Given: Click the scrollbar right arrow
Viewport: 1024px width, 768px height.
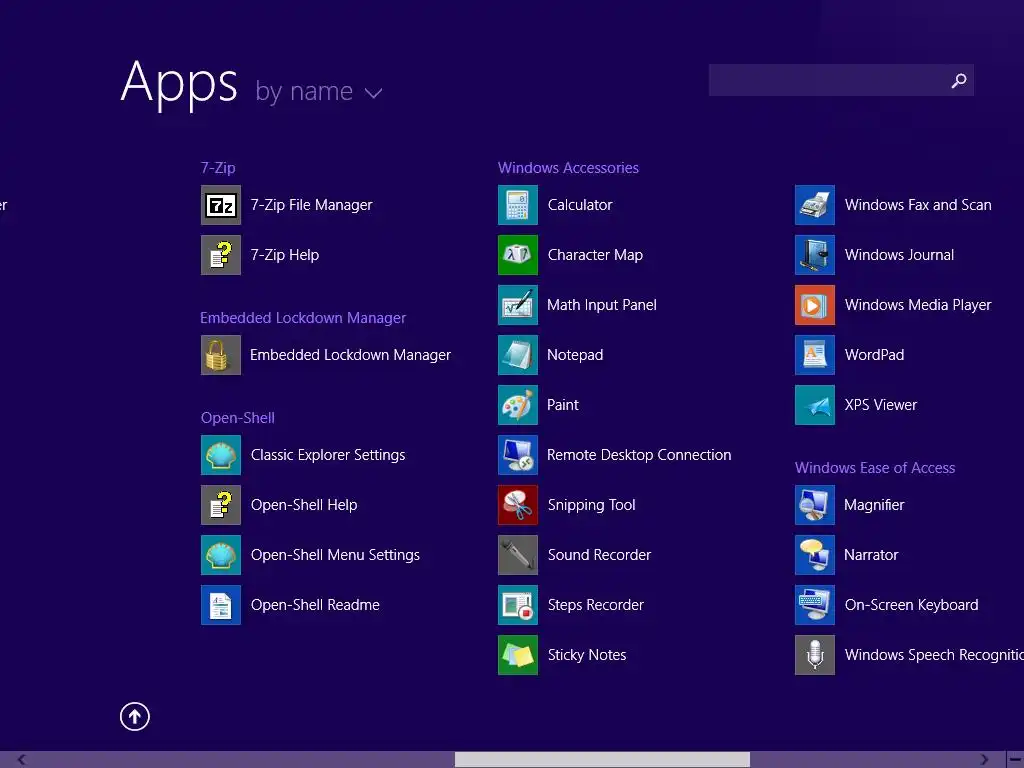Looking at the screenshot, I should tap(984, 760).
